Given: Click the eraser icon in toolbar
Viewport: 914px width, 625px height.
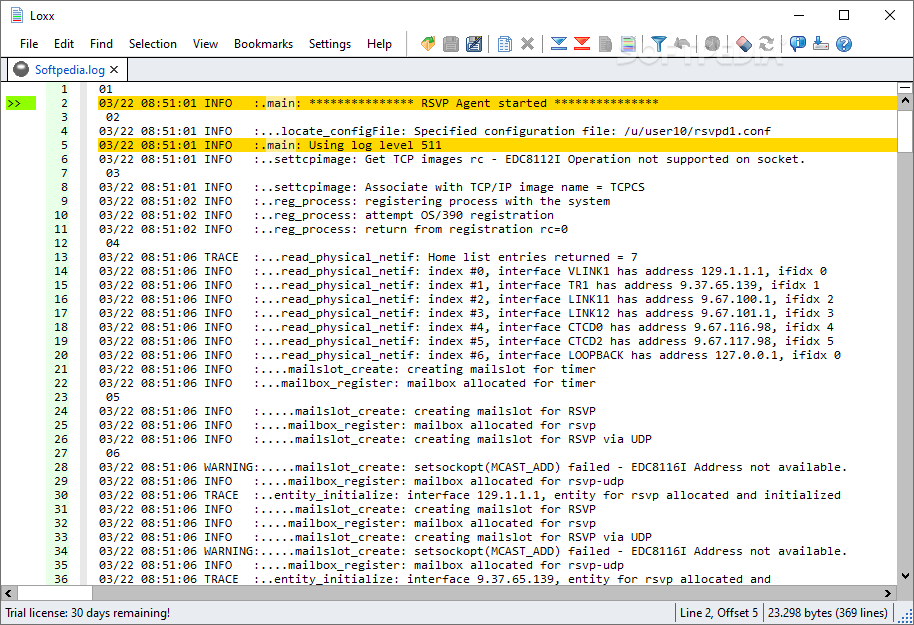Looking at the screenshot, I should [x=744, y=44].
